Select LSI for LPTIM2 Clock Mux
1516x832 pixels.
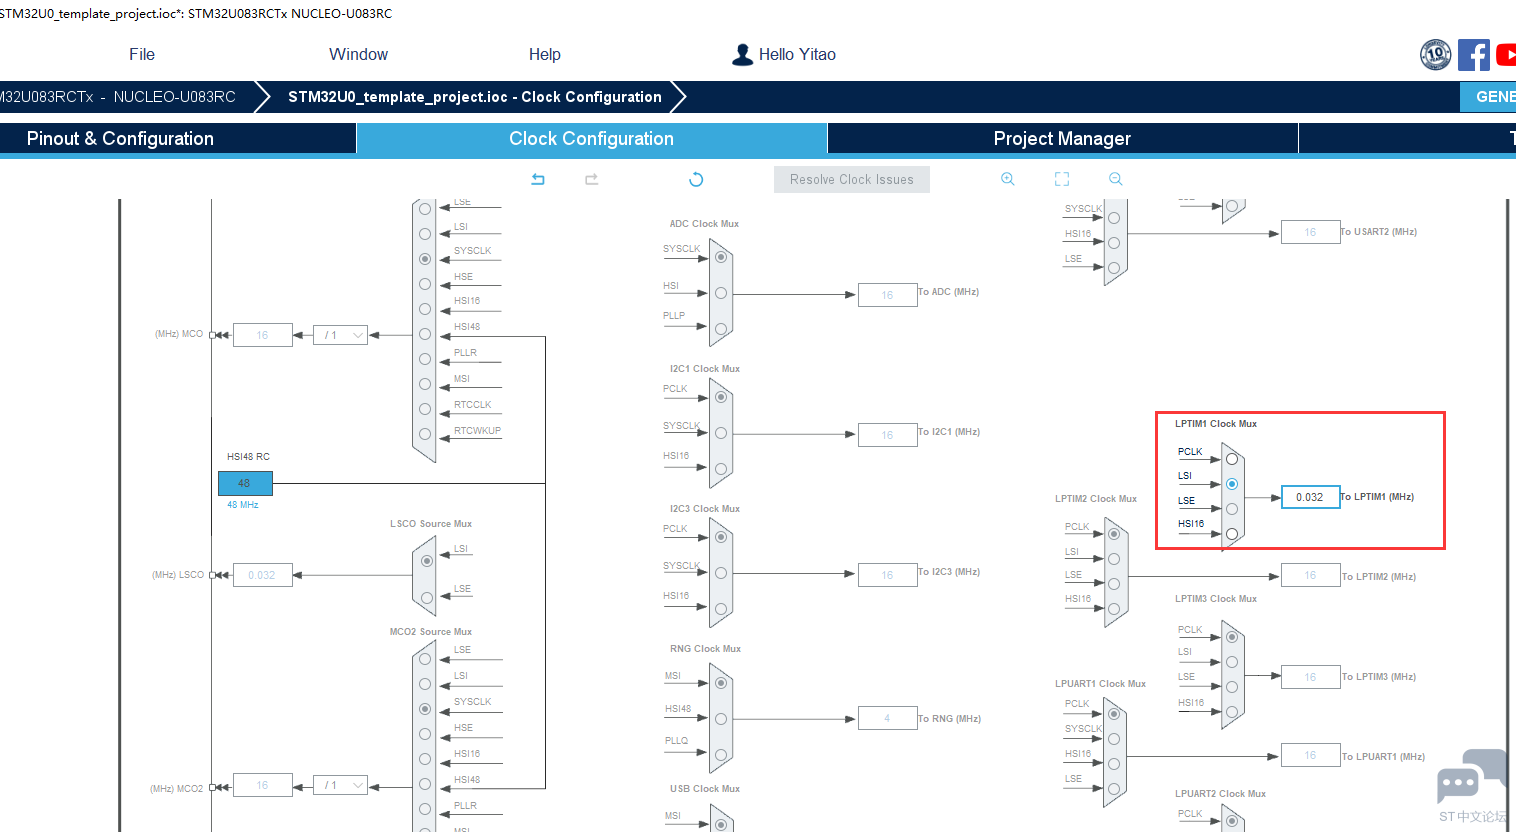1114,559
